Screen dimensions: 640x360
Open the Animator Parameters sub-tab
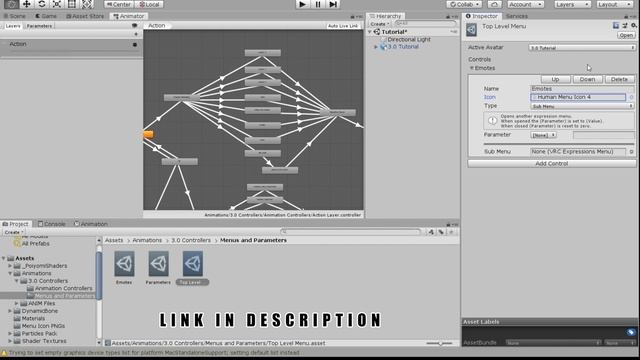(x=39, y=26)
